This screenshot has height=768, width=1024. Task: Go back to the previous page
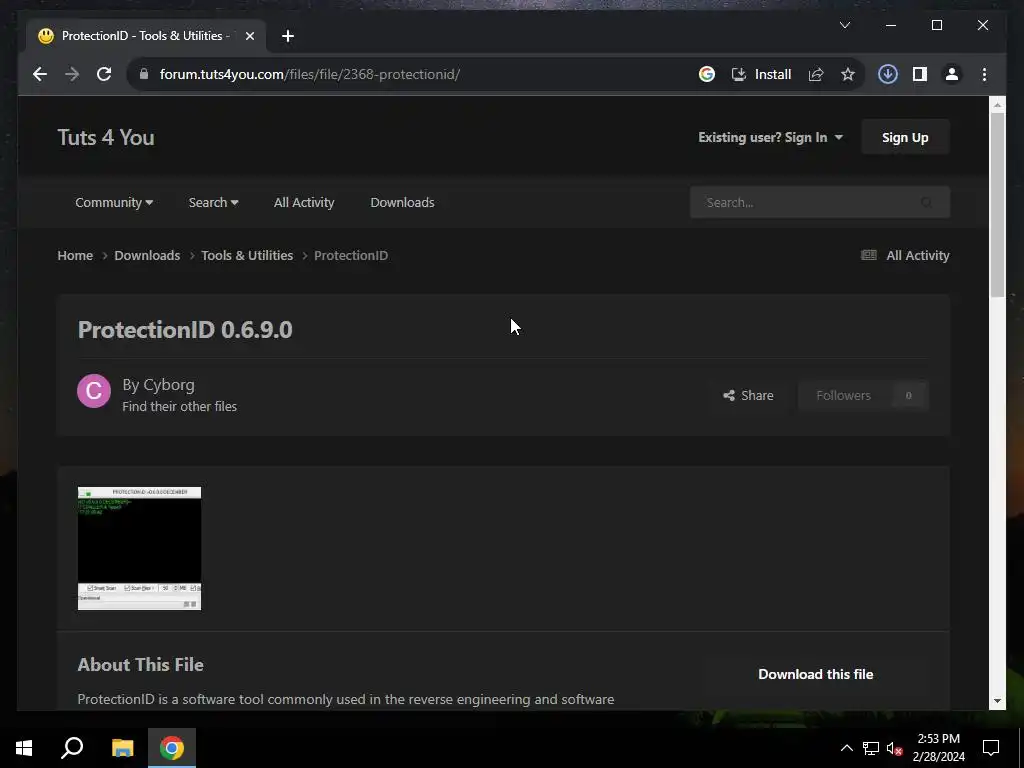pyautogui.click(x=40, y=74)
